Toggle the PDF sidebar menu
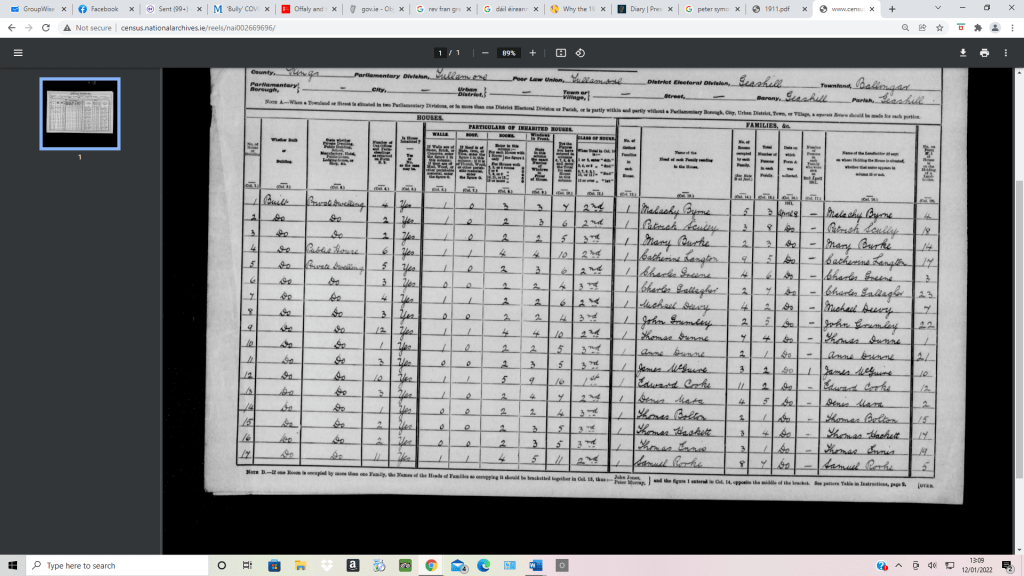The height and width of the screenshot is (576, 1024). (x=17, y=52)
